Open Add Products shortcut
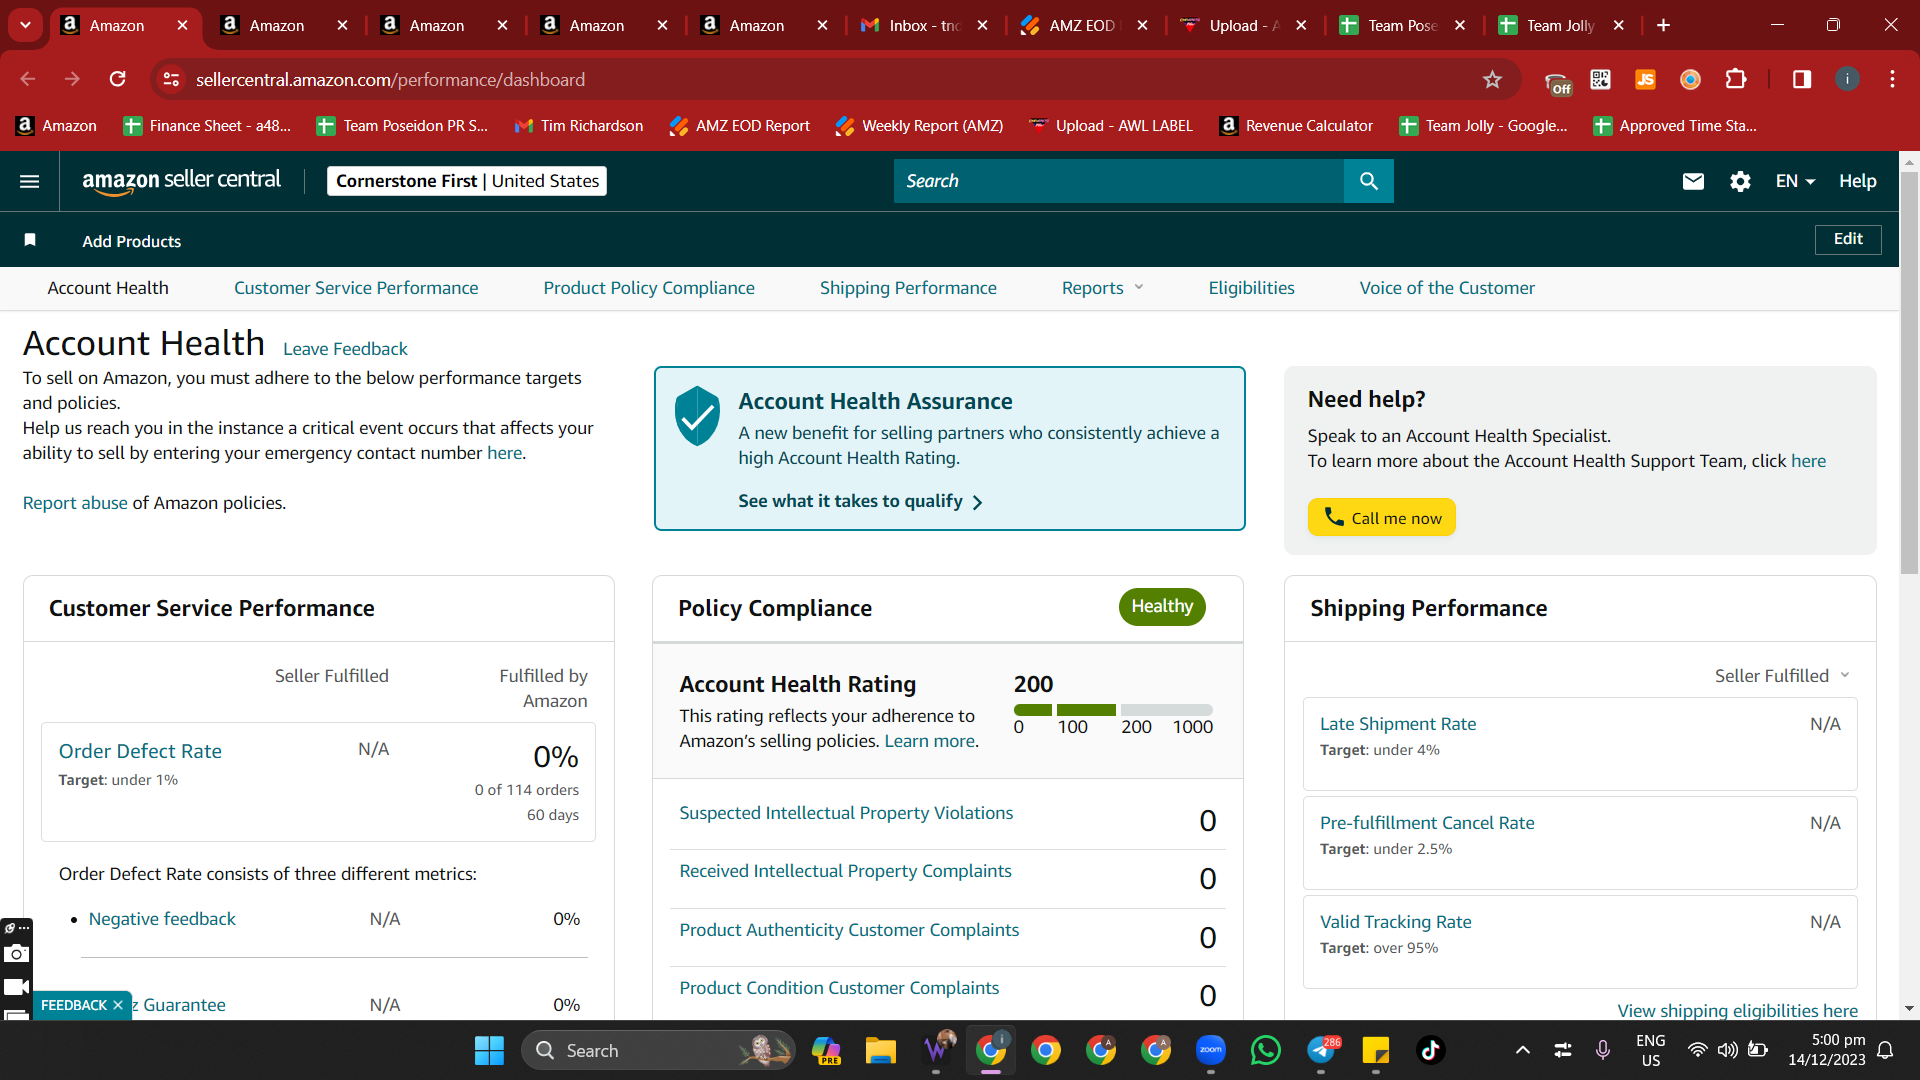 [132, 241]
